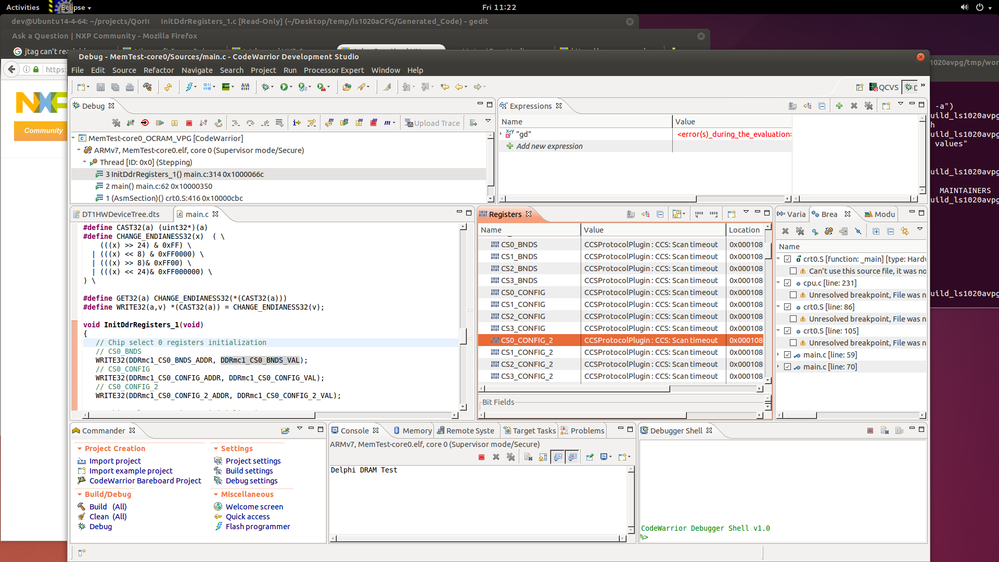This screenshot has height=562, width=999.
Task: Click the Import project link
Action: 115,461
